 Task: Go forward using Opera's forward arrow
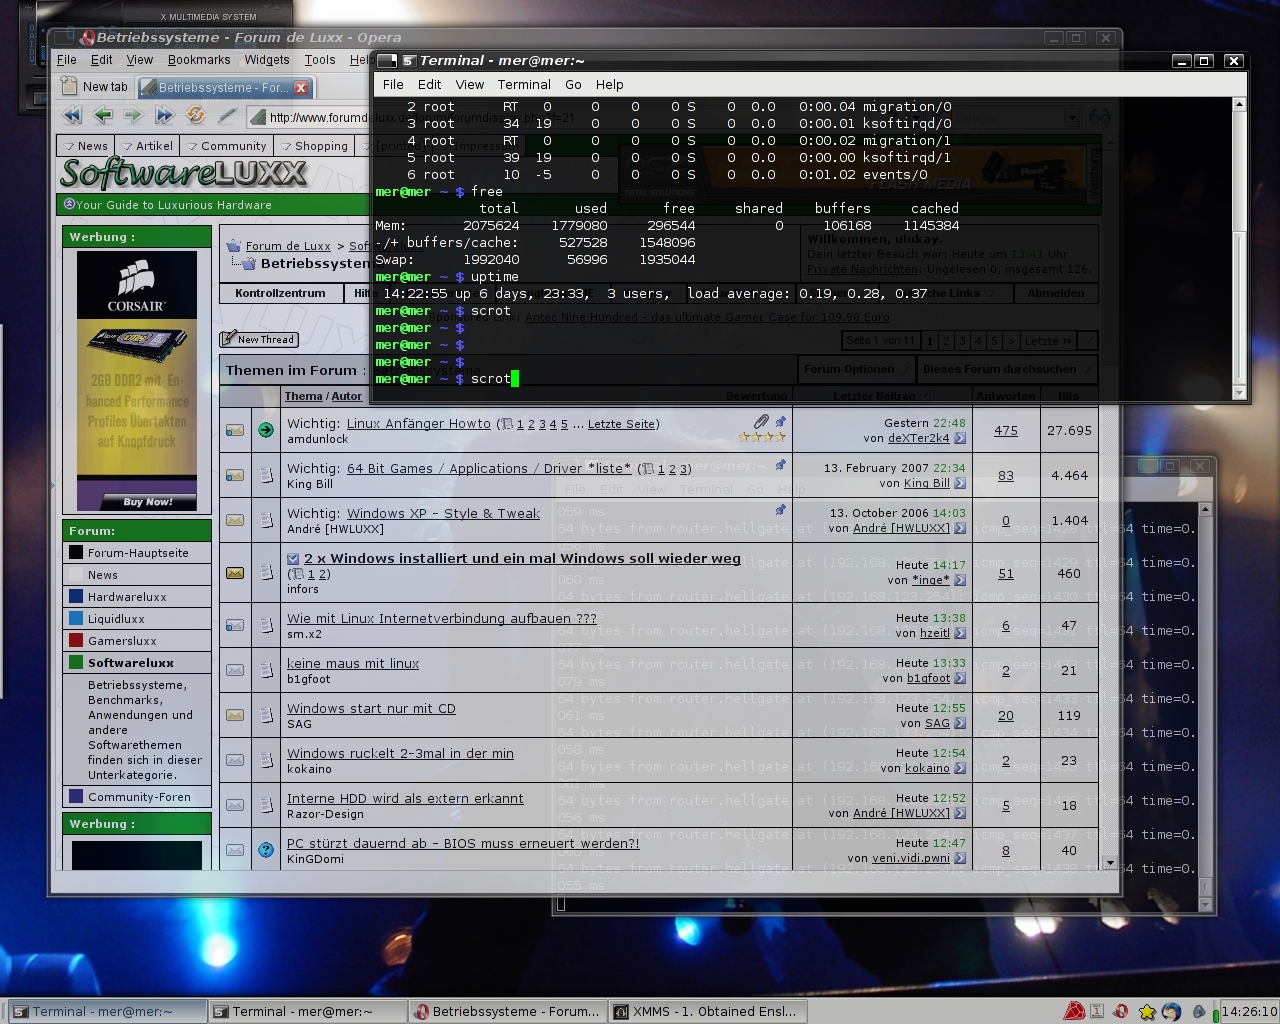click(x=133, y=116)
